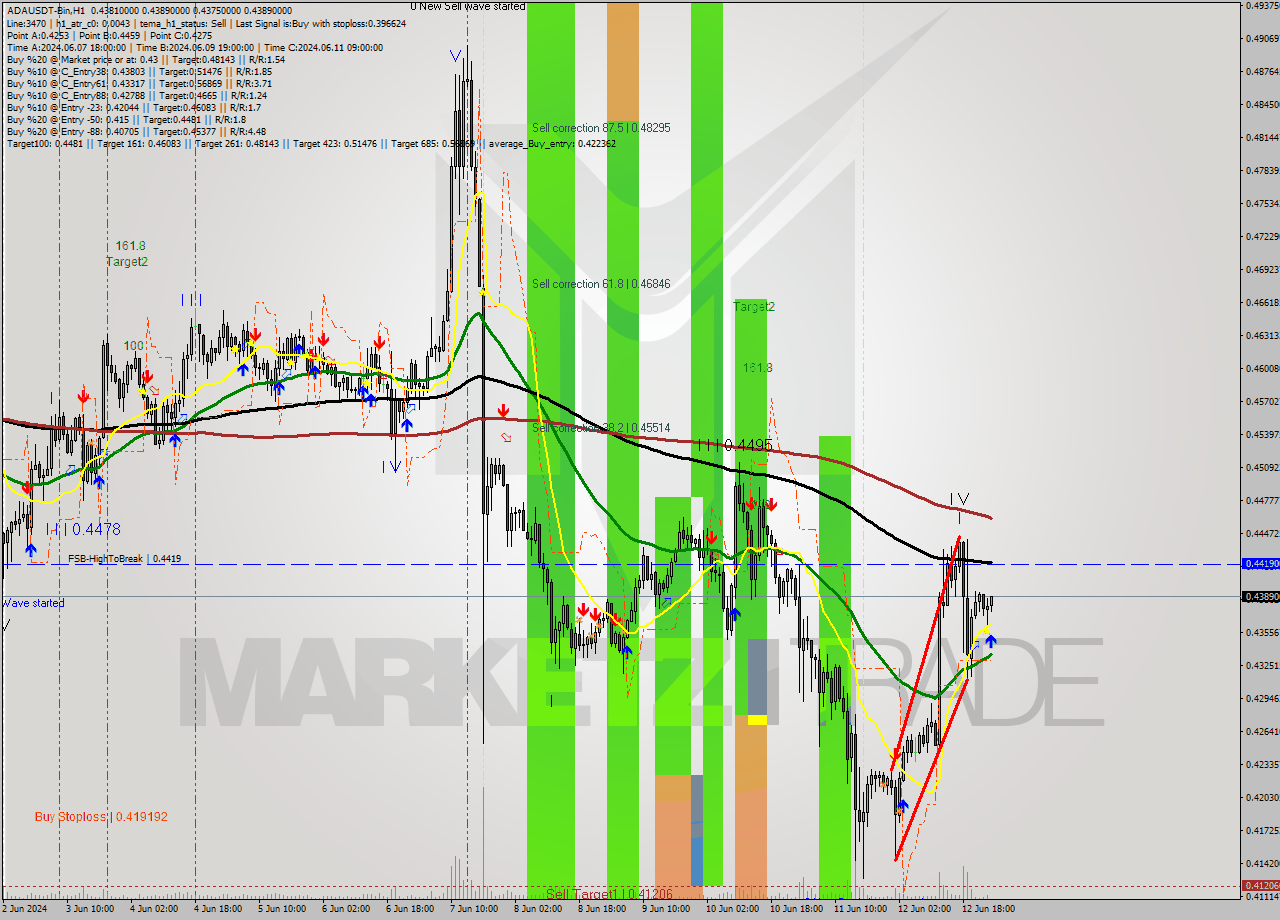Select the '9 Jun 10:00' time axis label
The width and height of the screenshot is (1280, 920).
tap(665, 909)
